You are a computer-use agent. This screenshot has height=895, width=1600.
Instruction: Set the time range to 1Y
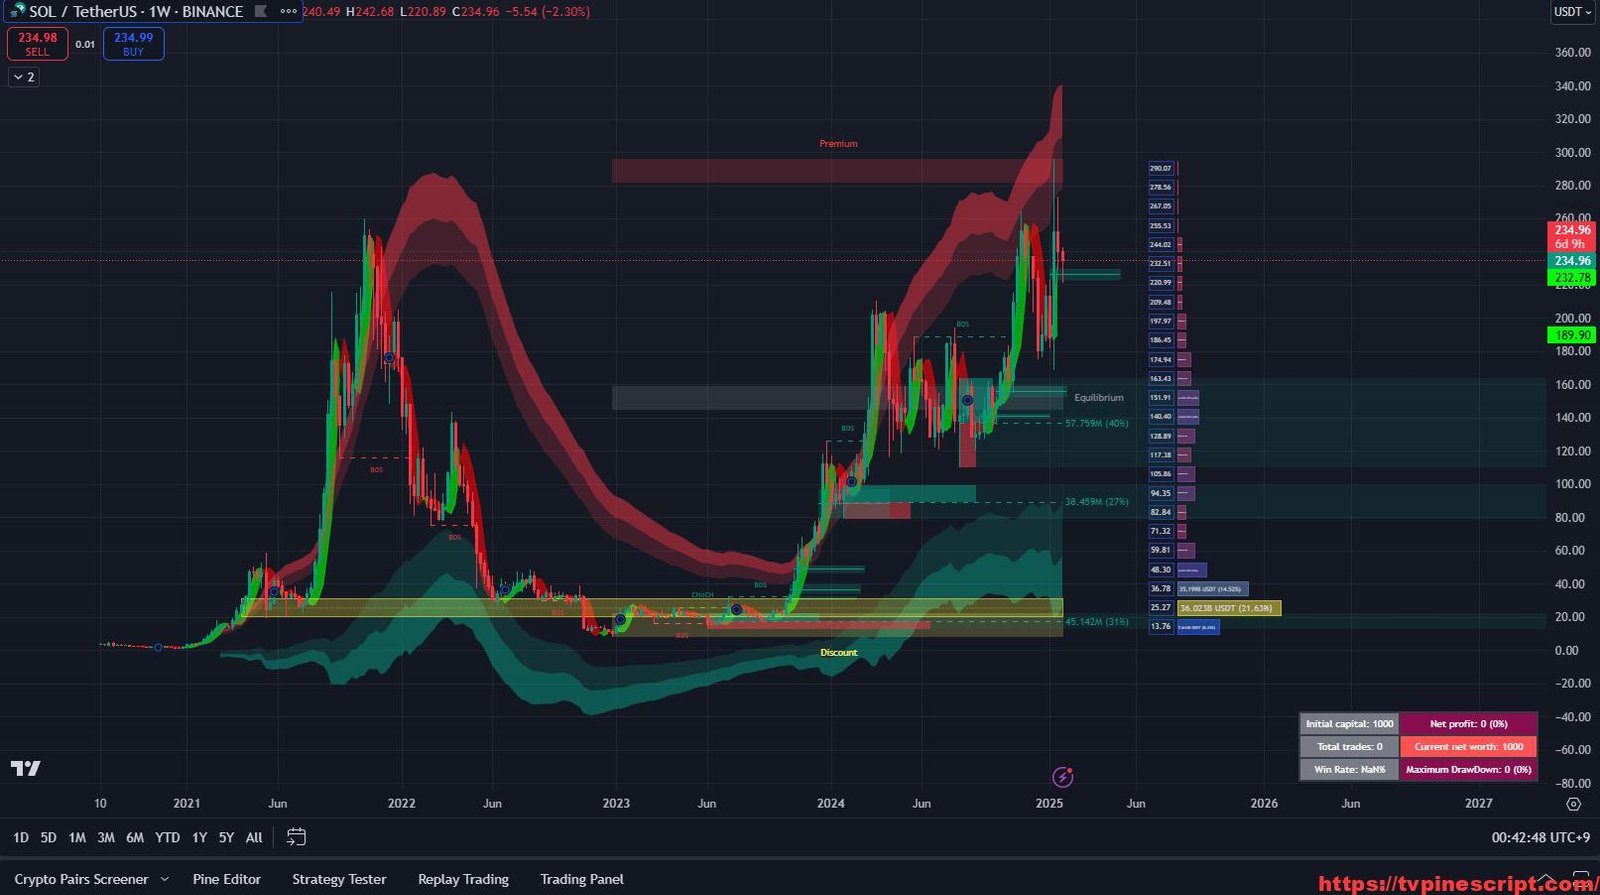199,838
